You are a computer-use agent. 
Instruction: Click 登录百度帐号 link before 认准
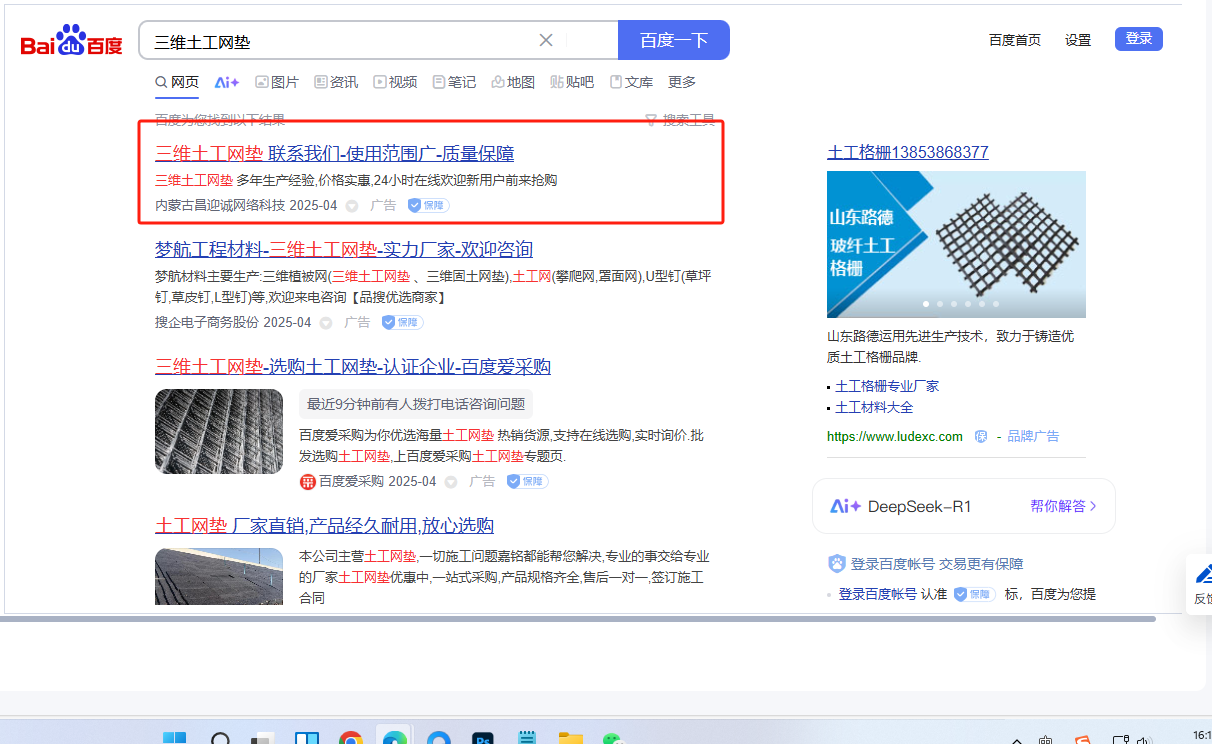(877, 594)
